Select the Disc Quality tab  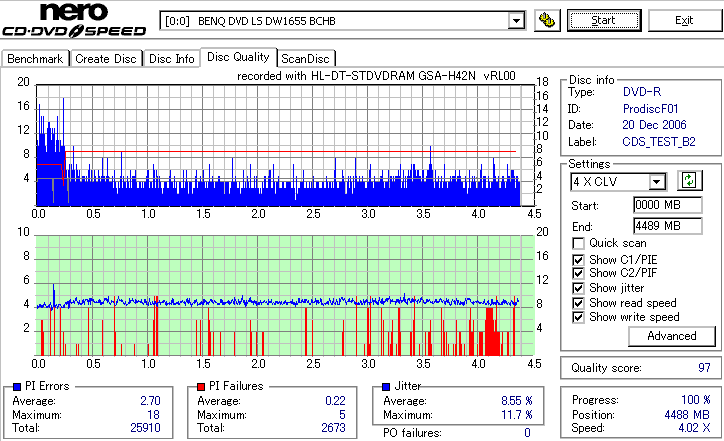[238, 57]
